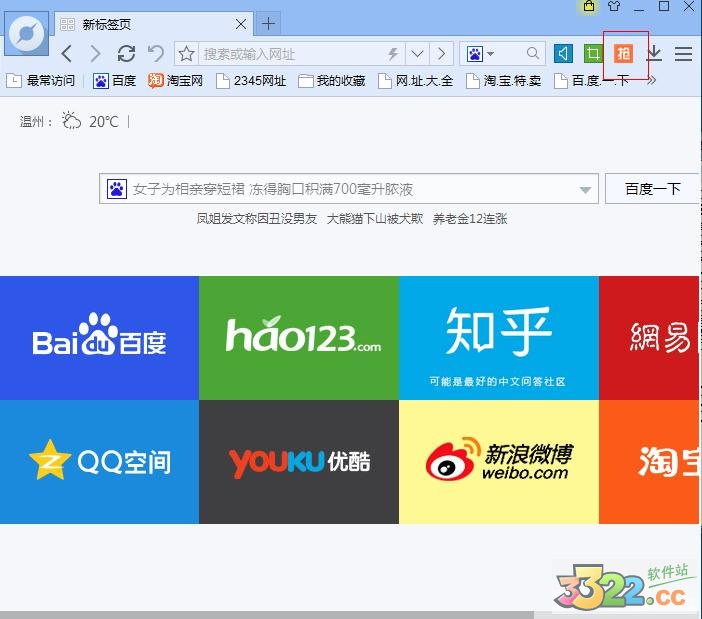Click the 温州 city label

[36, 122]
